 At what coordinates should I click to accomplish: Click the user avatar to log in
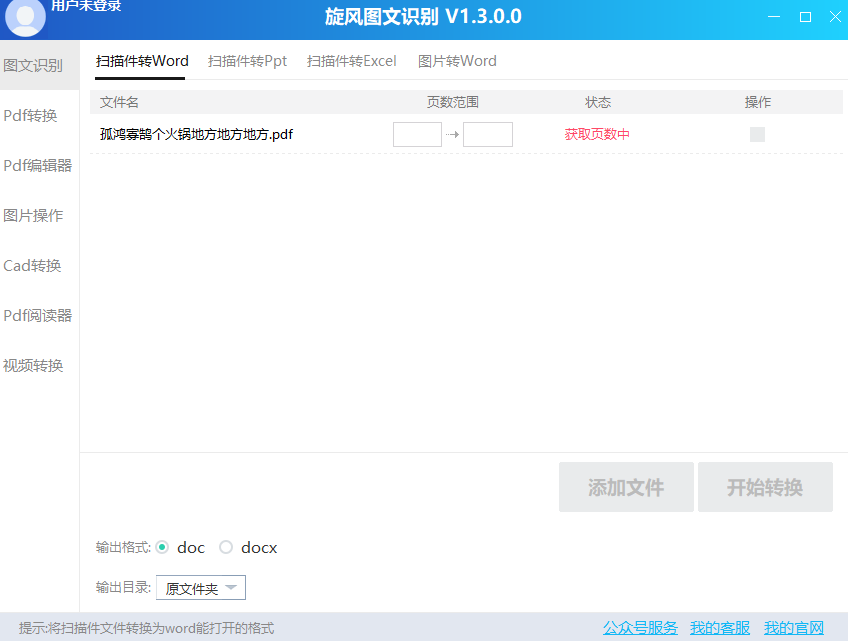coord(25,17)
